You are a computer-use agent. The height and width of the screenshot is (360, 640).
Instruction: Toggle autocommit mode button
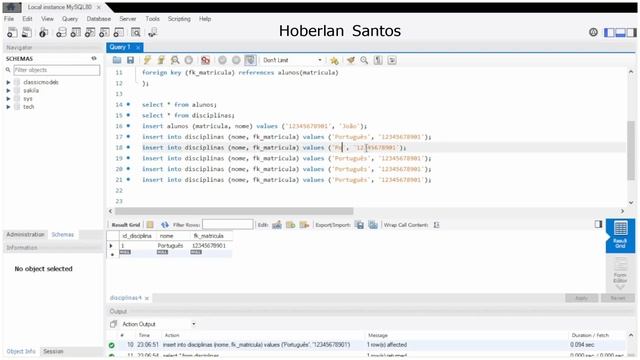point(250,60)
